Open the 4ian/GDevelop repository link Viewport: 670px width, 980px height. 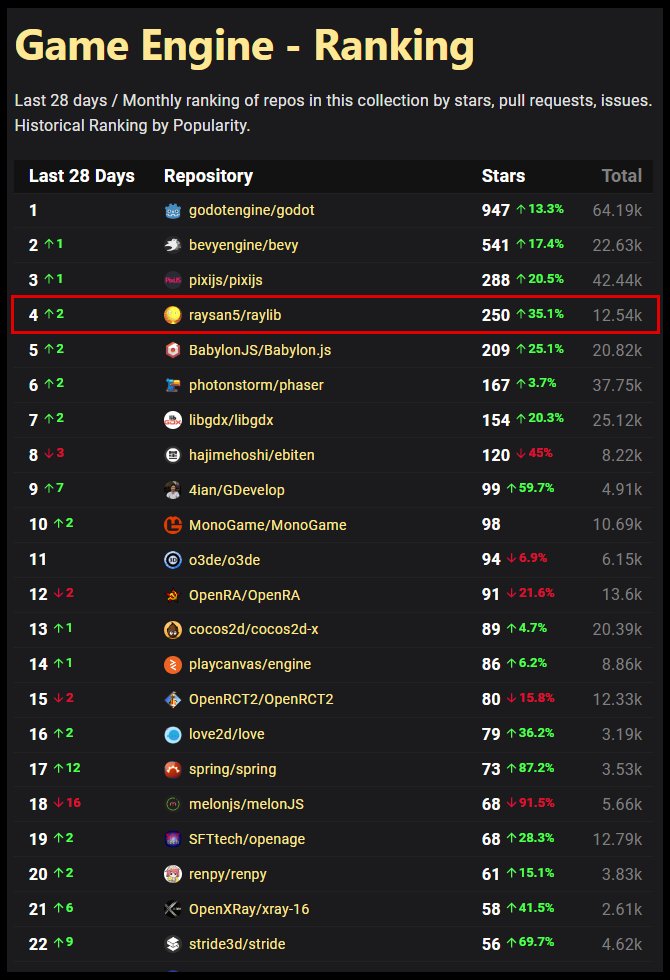[237, 490]
